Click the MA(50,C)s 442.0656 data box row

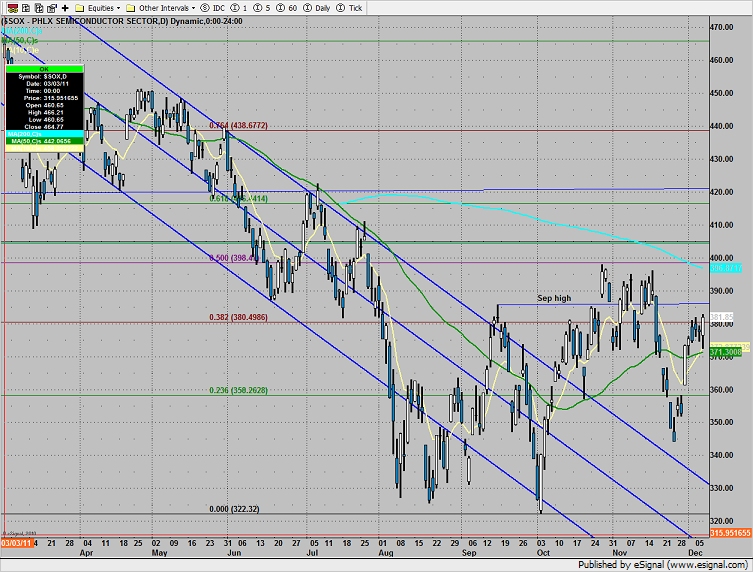[x=44, y=141]
